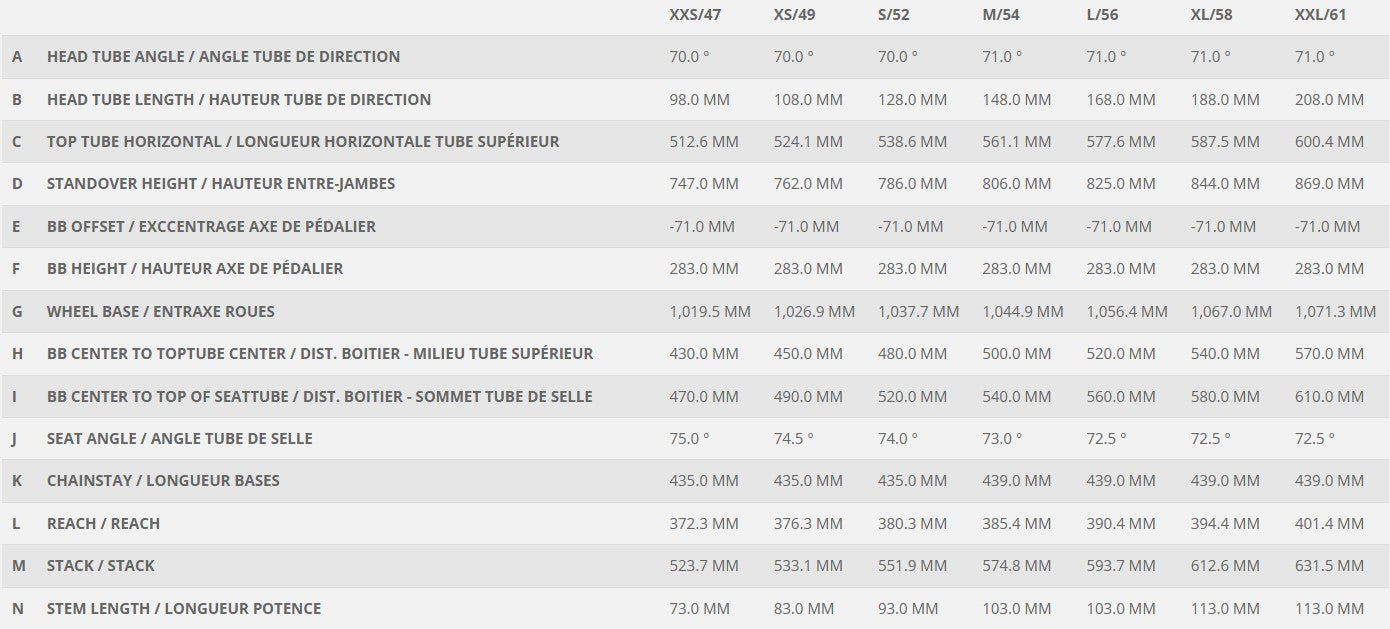
Task: Select the 83.0 MM stem length cell
Action: point(804,608)
